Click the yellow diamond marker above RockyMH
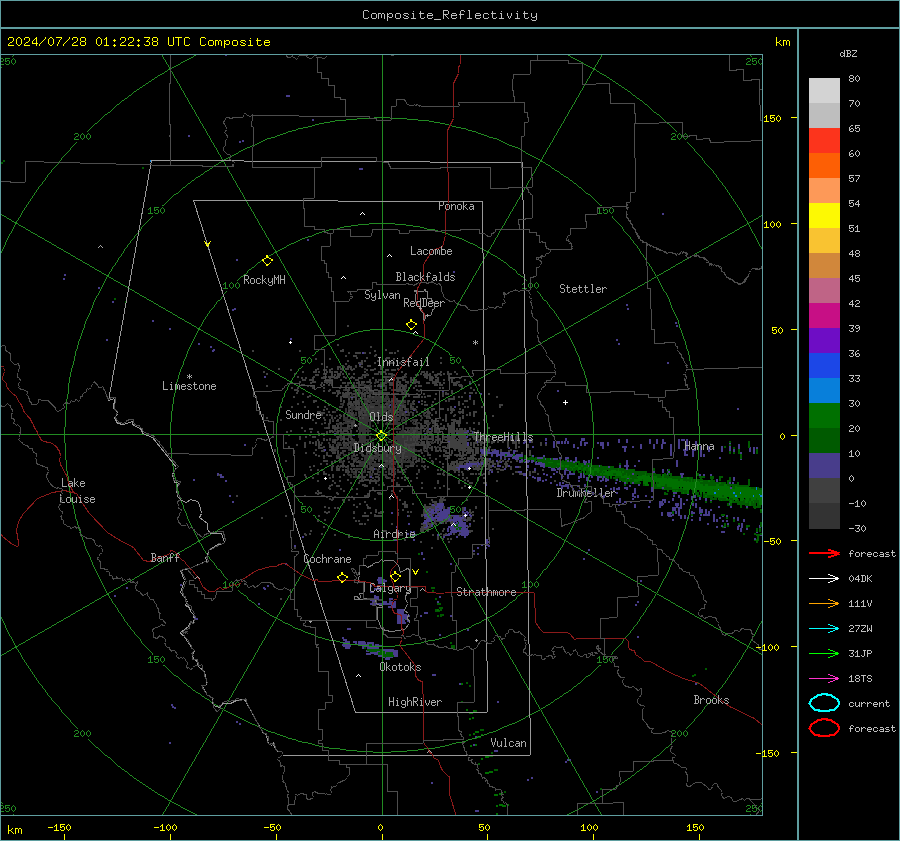The image size is (900, 841). (x=267, y=261)
